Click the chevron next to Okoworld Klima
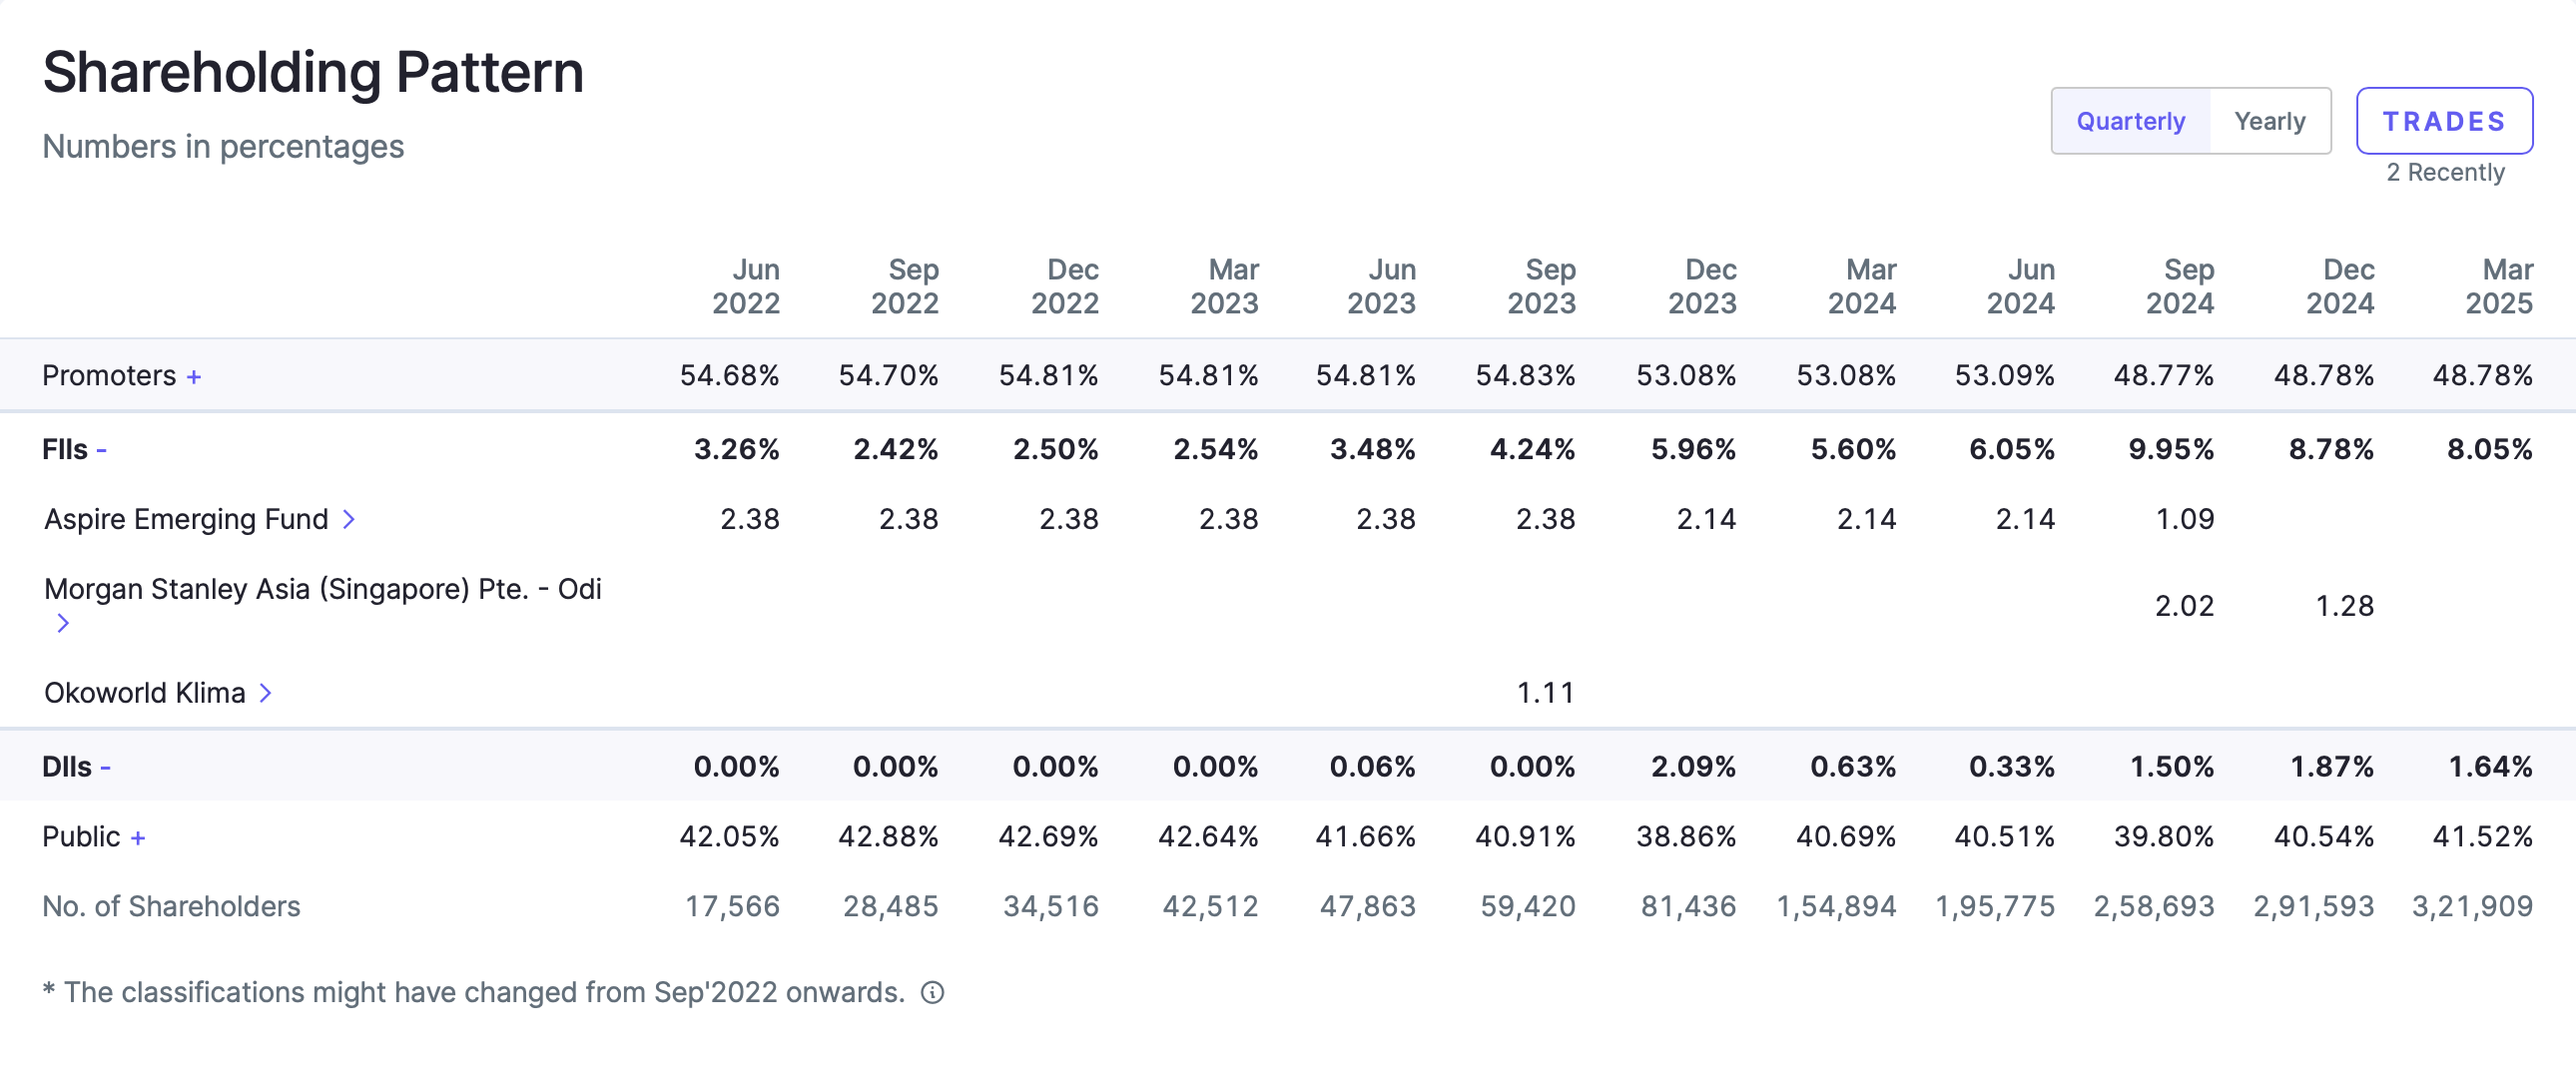The image size is (2576, 1072). 265,692
